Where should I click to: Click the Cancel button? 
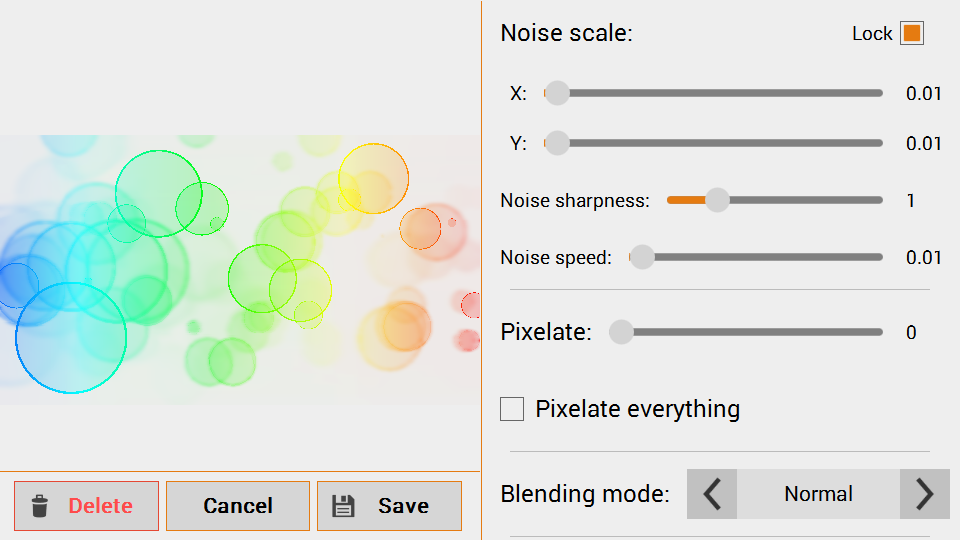[238, 506]
